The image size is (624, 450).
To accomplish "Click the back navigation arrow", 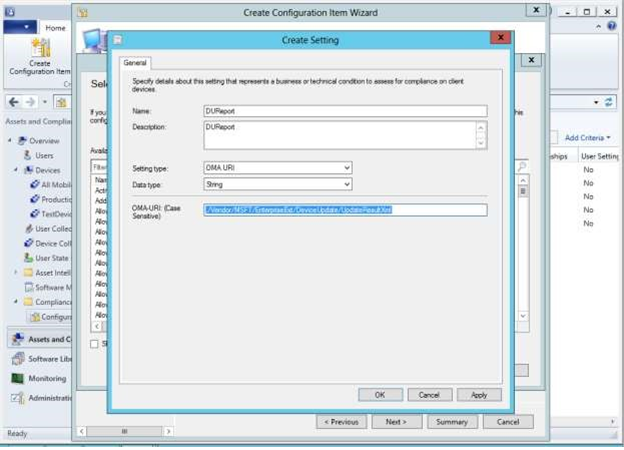I will [x=14, y=102].
